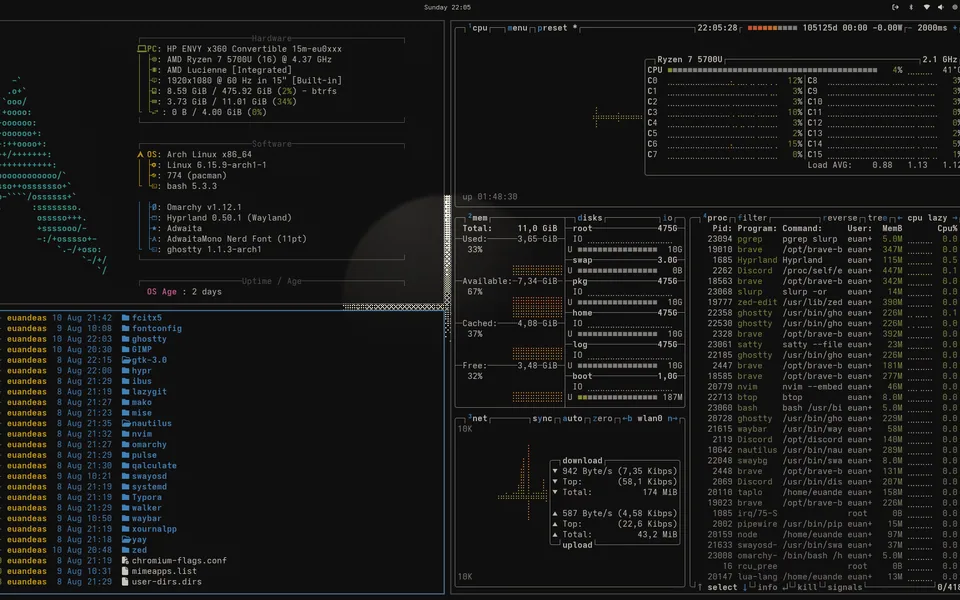Toggle auto scaling in btop net box
This screenshot has width=960, height=600.
(x=572, y=418)
